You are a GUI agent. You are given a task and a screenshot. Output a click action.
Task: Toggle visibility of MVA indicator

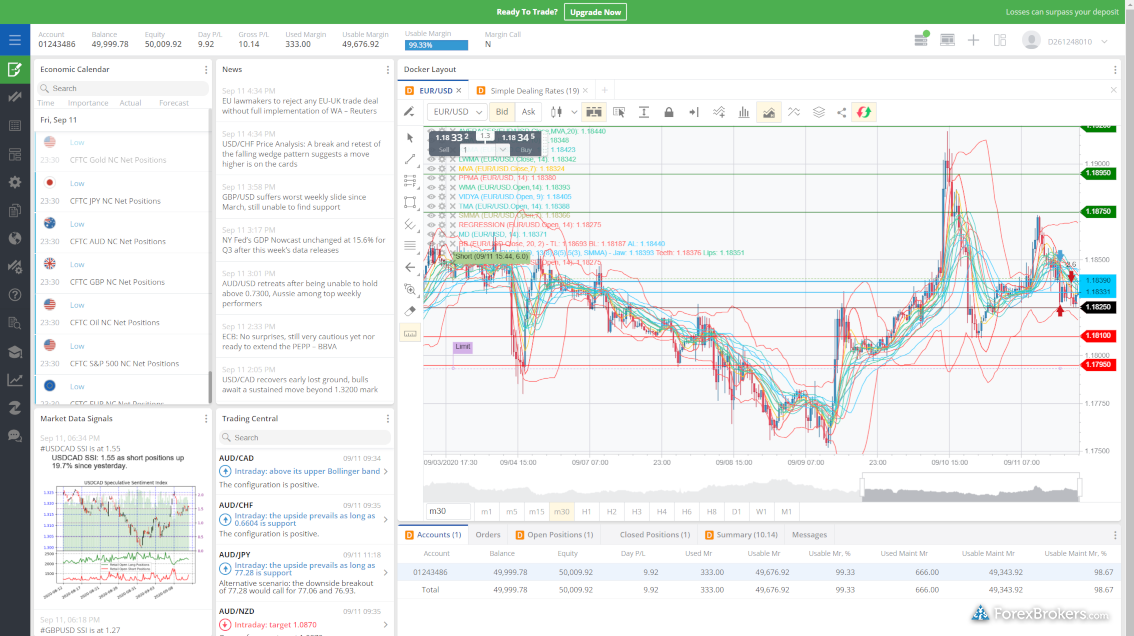[x=432, y=169]
